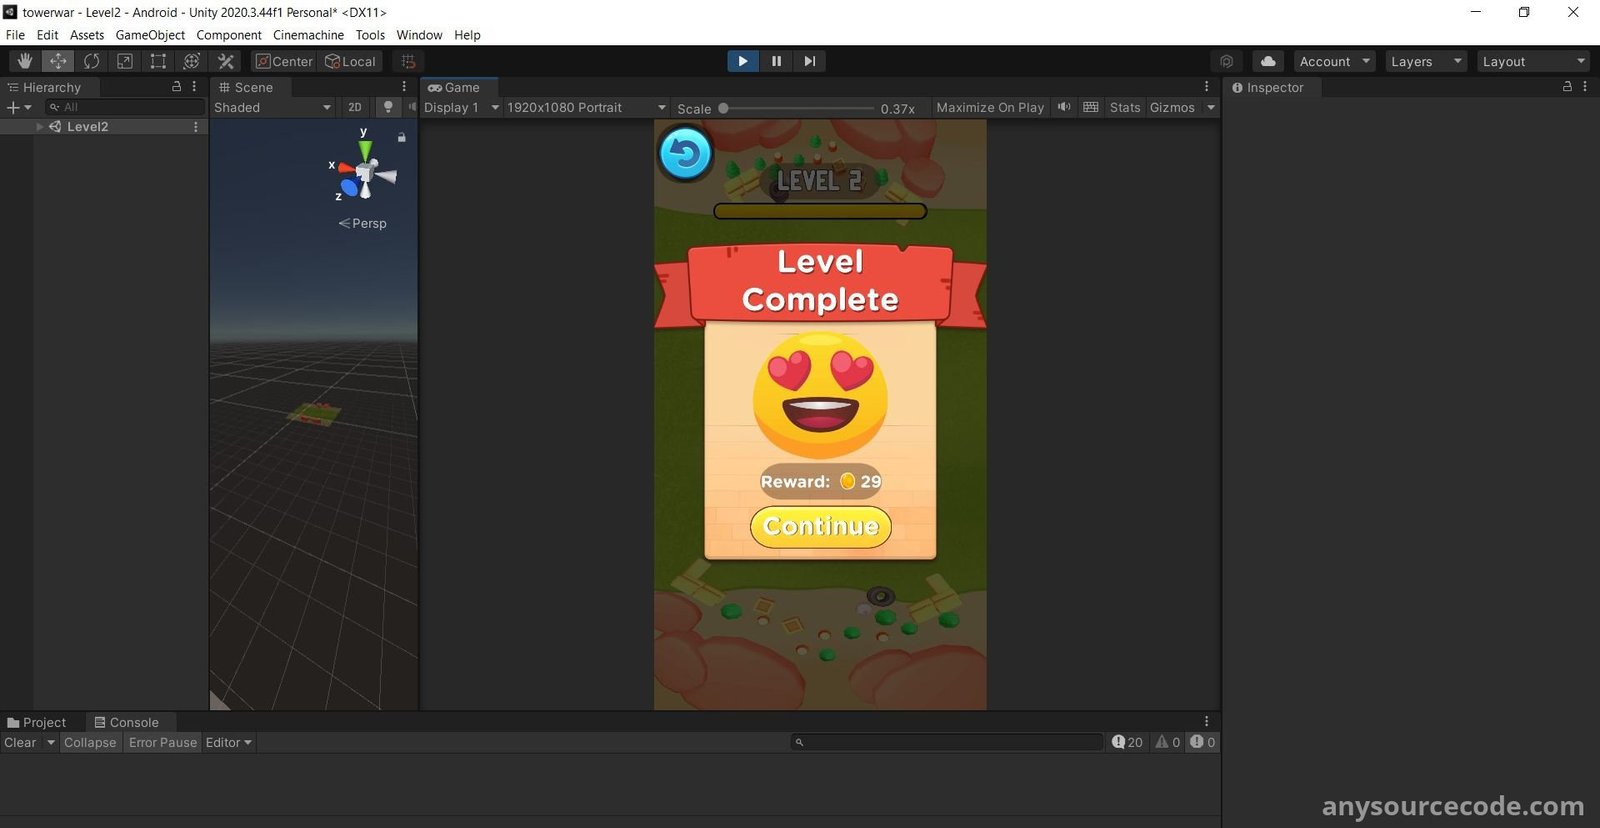Click the Pause playback button
The width and height of the screenshot is (1600, 828).
(776, 61)
